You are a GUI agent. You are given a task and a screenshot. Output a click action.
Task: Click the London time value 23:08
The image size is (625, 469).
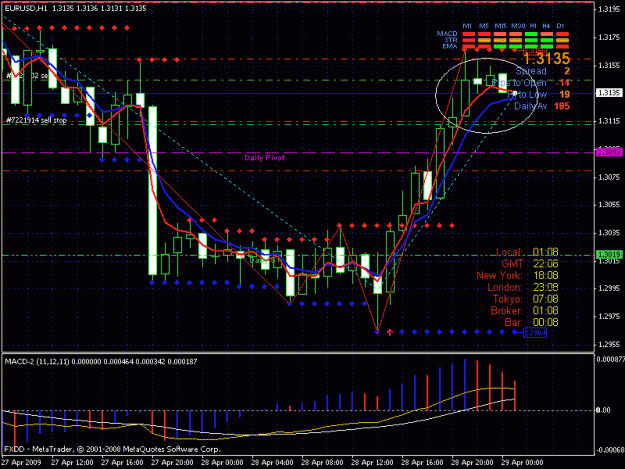pyautogui.click(x=545, y=287)
